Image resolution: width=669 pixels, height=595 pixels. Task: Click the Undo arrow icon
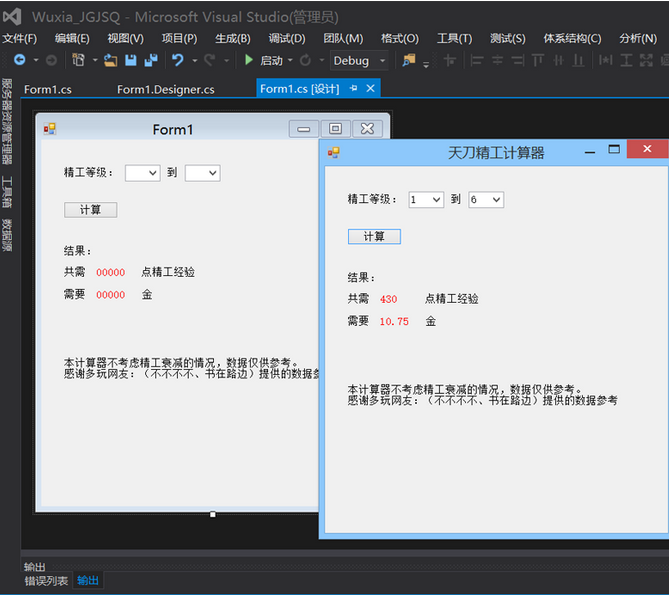pos(177,60)
